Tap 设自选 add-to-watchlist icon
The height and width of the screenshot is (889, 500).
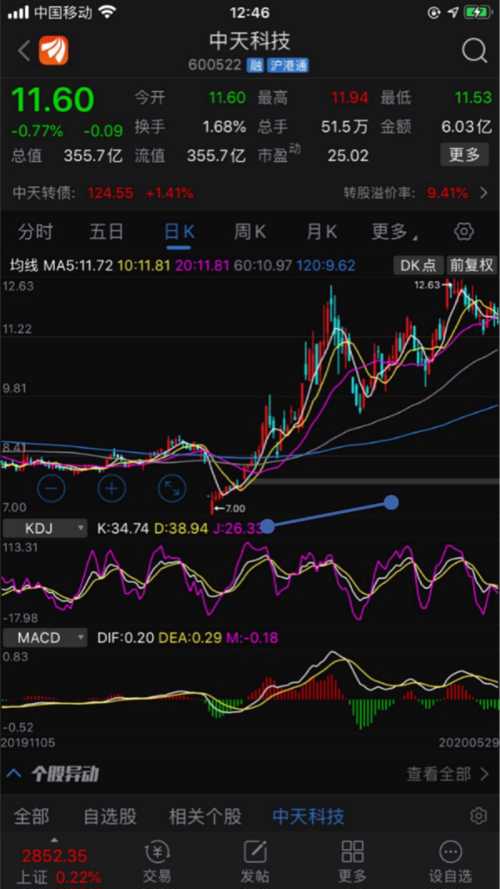coord(450,862)
